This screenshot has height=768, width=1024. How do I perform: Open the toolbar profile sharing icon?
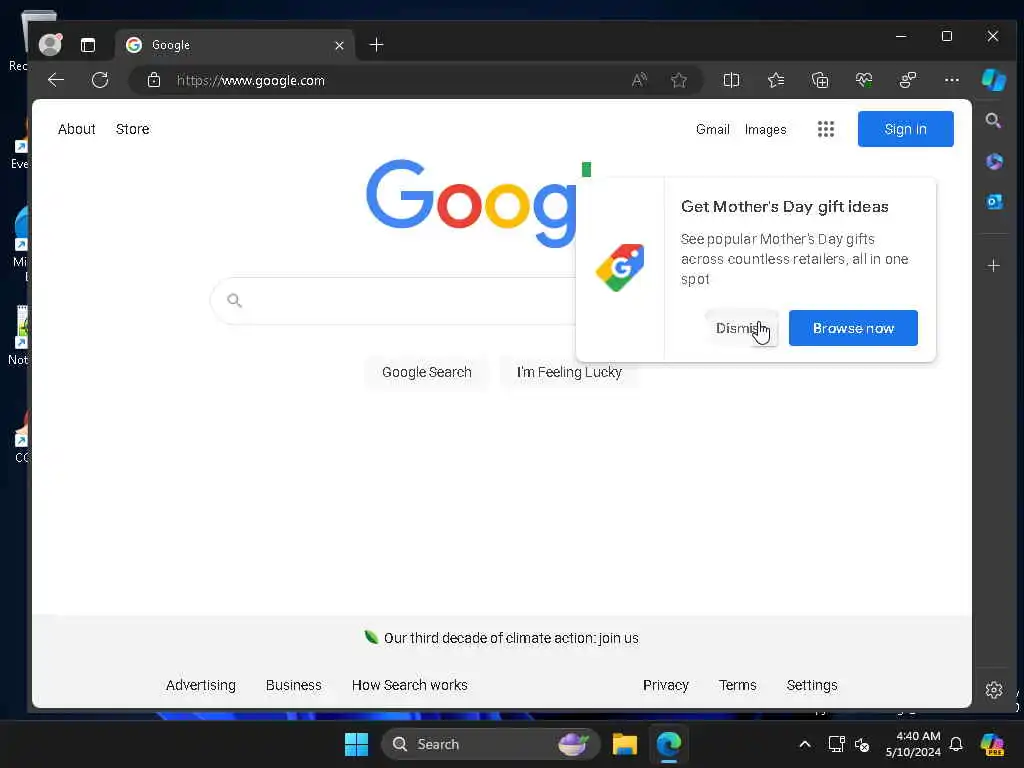908,80
